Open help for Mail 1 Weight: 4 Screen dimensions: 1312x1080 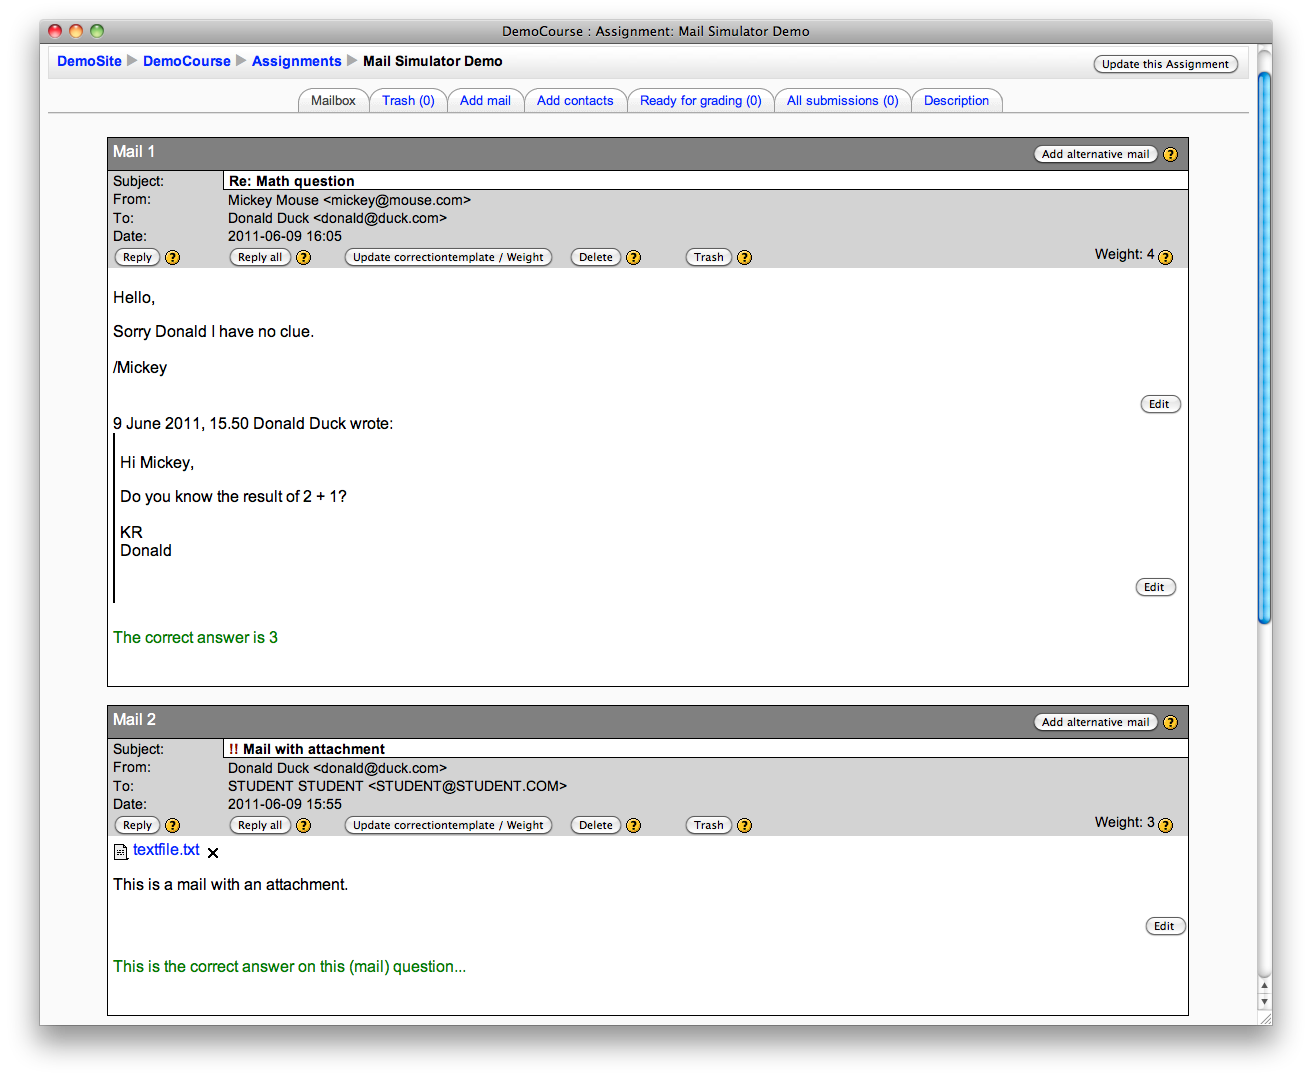pos(1165,257)
